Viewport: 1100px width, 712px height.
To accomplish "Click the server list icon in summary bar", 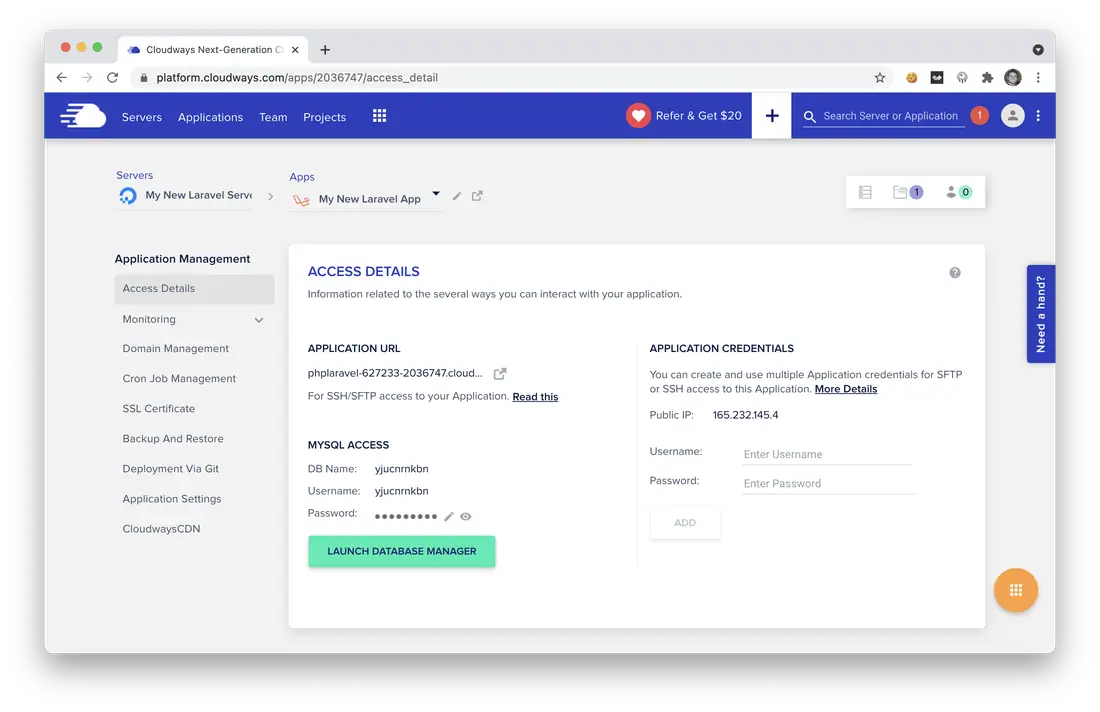I will coord(865,192).
